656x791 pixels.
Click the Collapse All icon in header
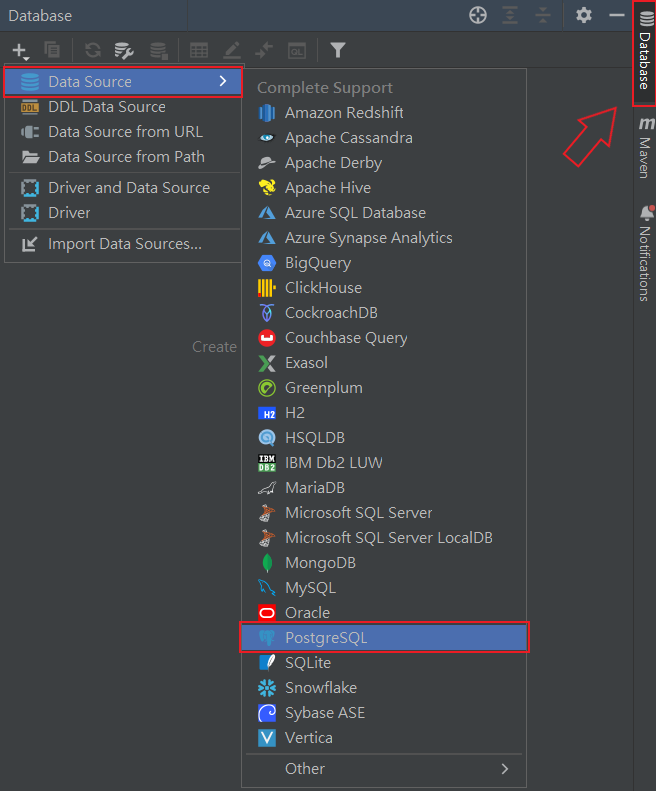pyautogui.click(x=542, y=15)
